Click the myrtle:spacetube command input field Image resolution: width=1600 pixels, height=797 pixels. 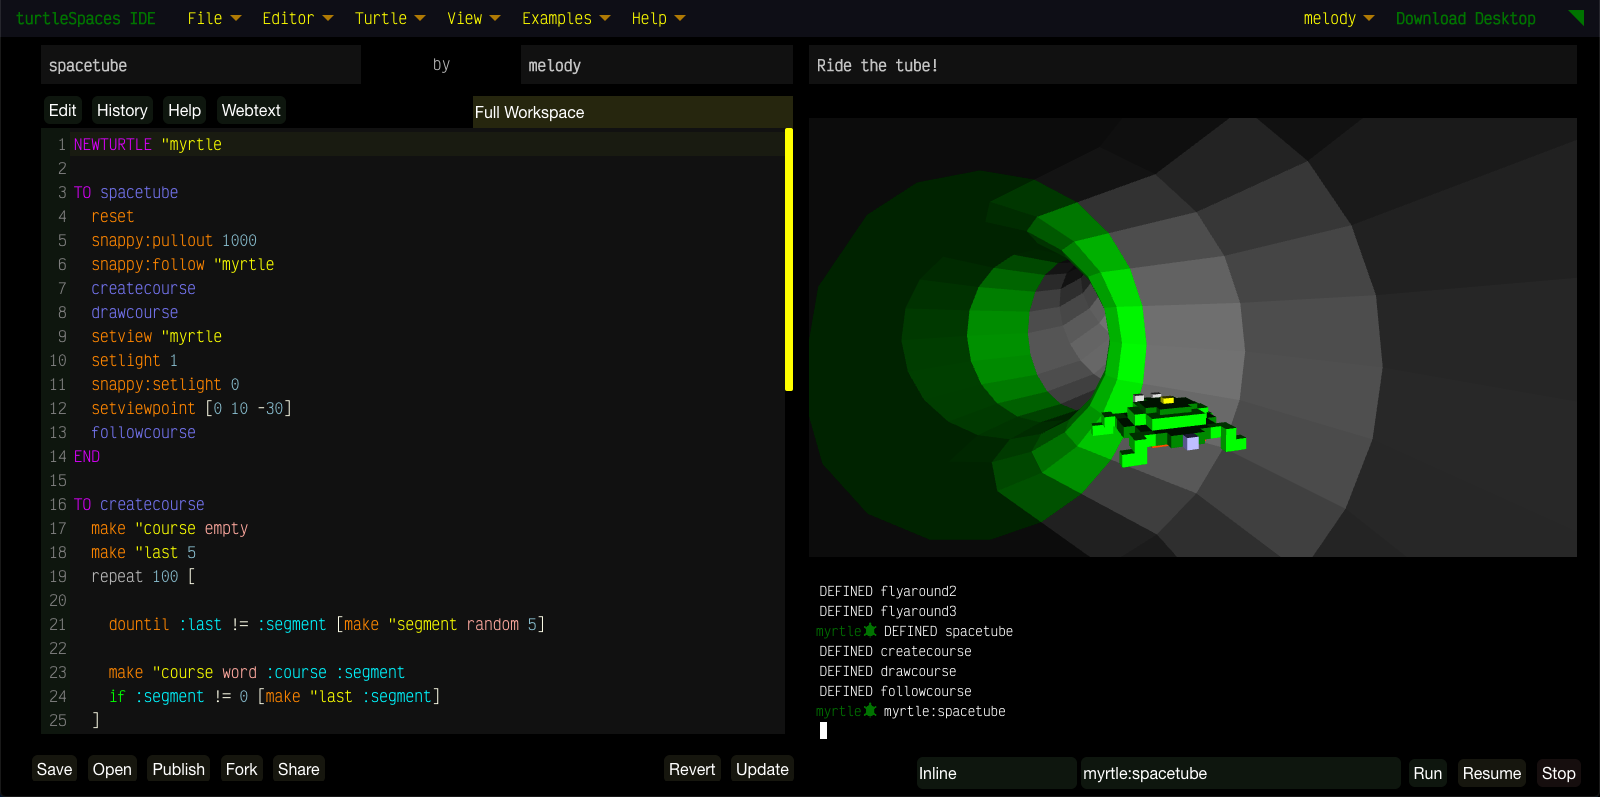[1239, 773]
